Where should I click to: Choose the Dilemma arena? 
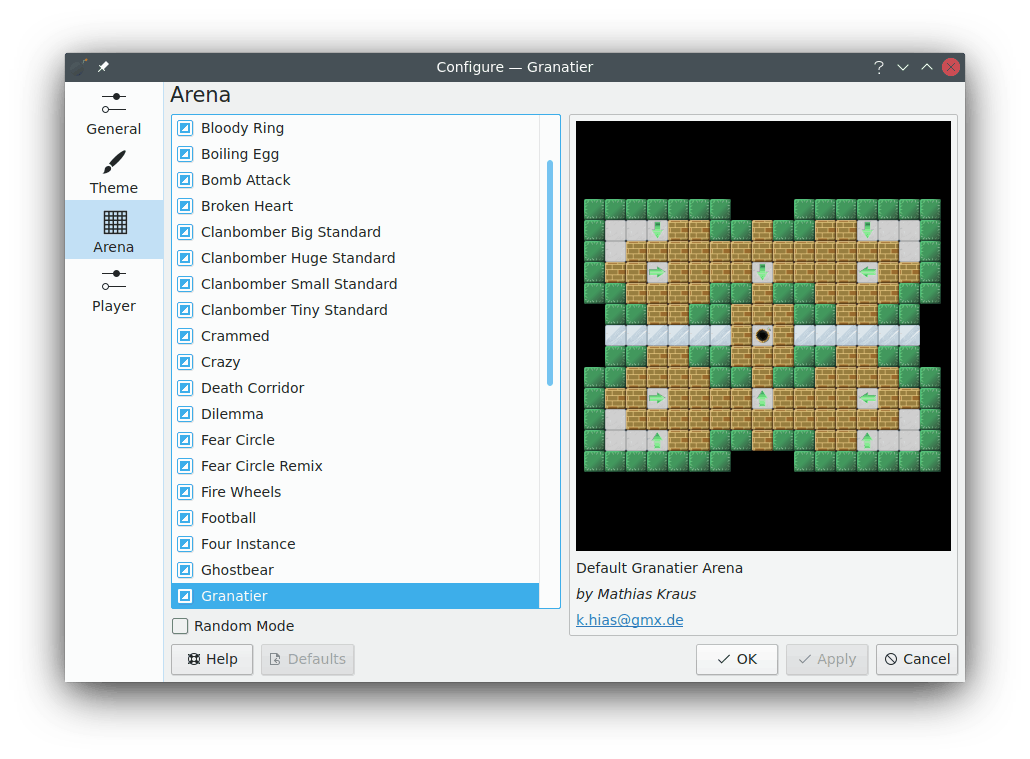355,414
